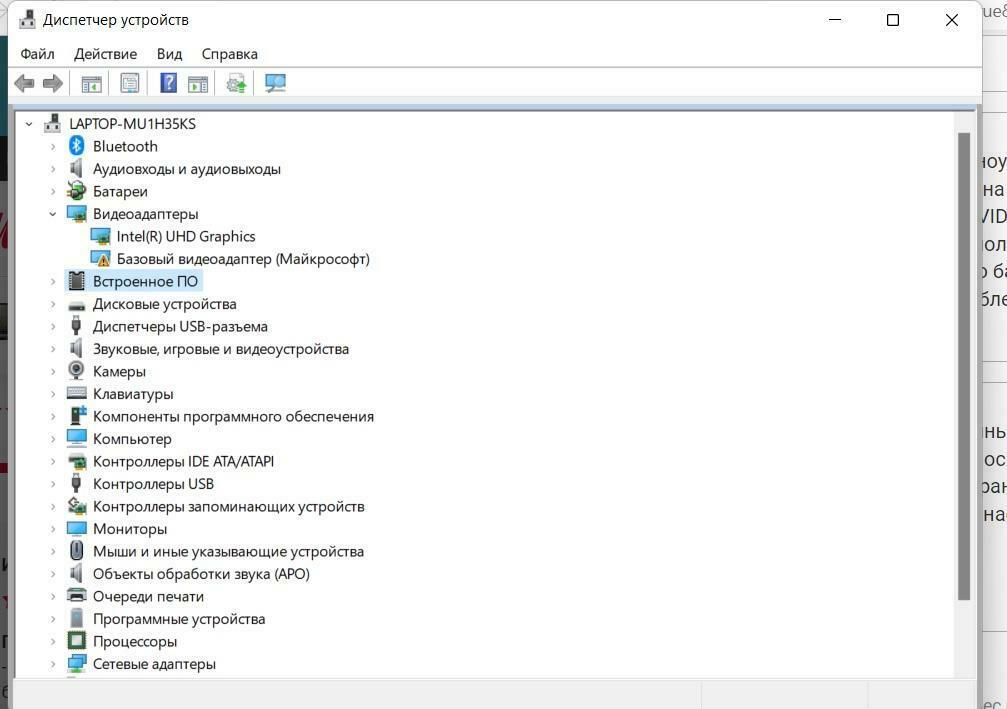Open the Действие menu
1007x709 pixels.
tap(105, 54)
